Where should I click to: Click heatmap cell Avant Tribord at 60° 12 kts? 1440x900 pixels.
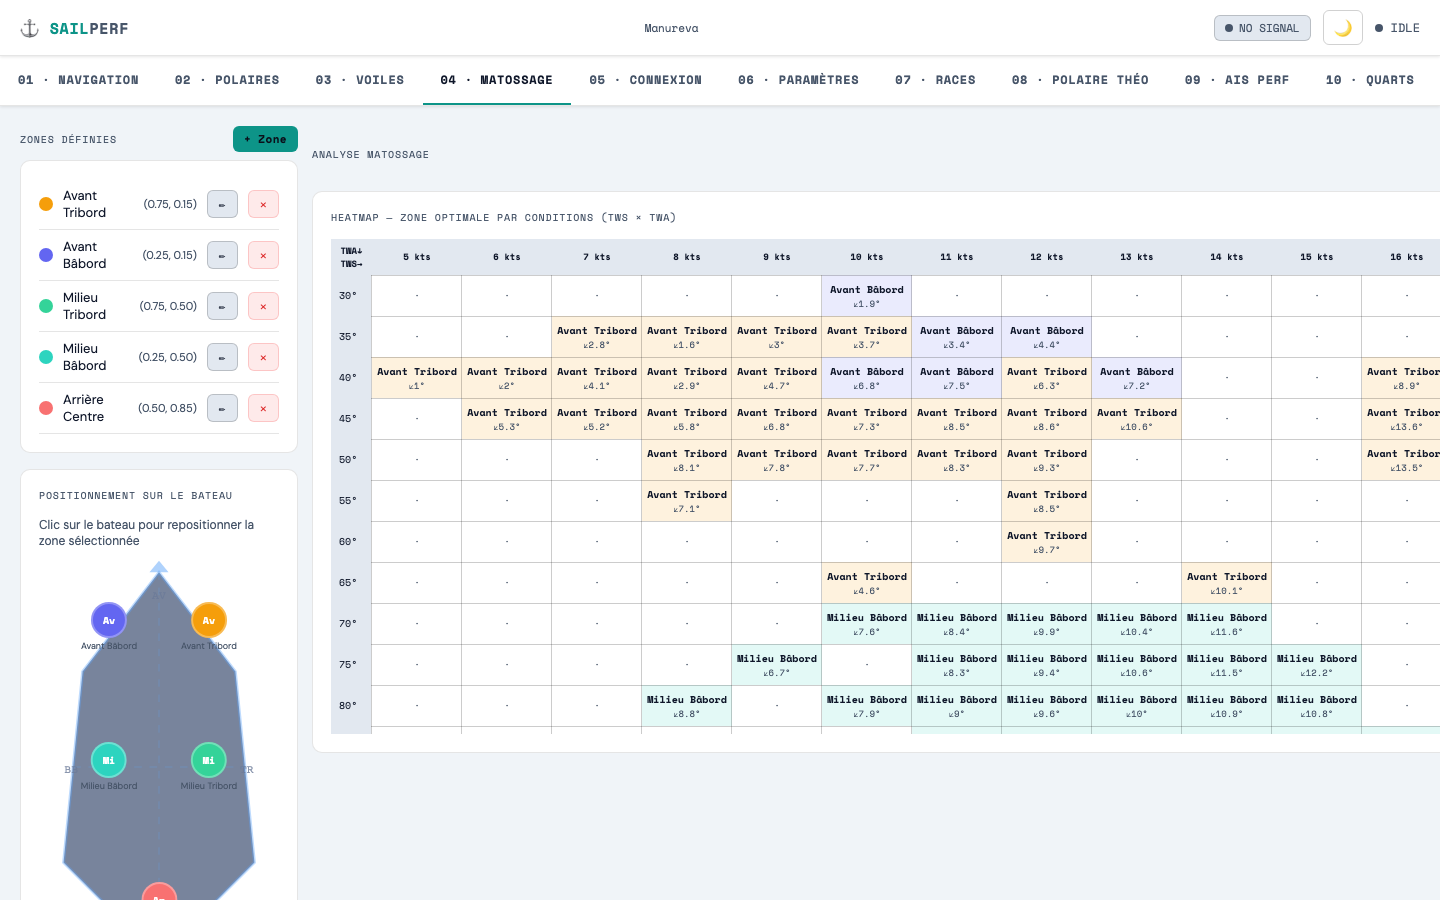tap(1047, 542)
